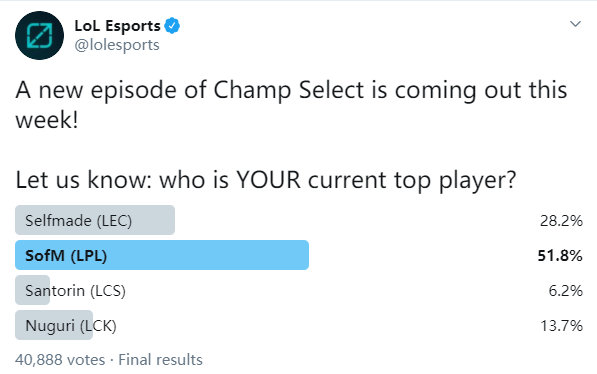Viewport: 597px width, 374px height.
Task: Expand the tweet options chevron
Action: (x=575, y=24)
